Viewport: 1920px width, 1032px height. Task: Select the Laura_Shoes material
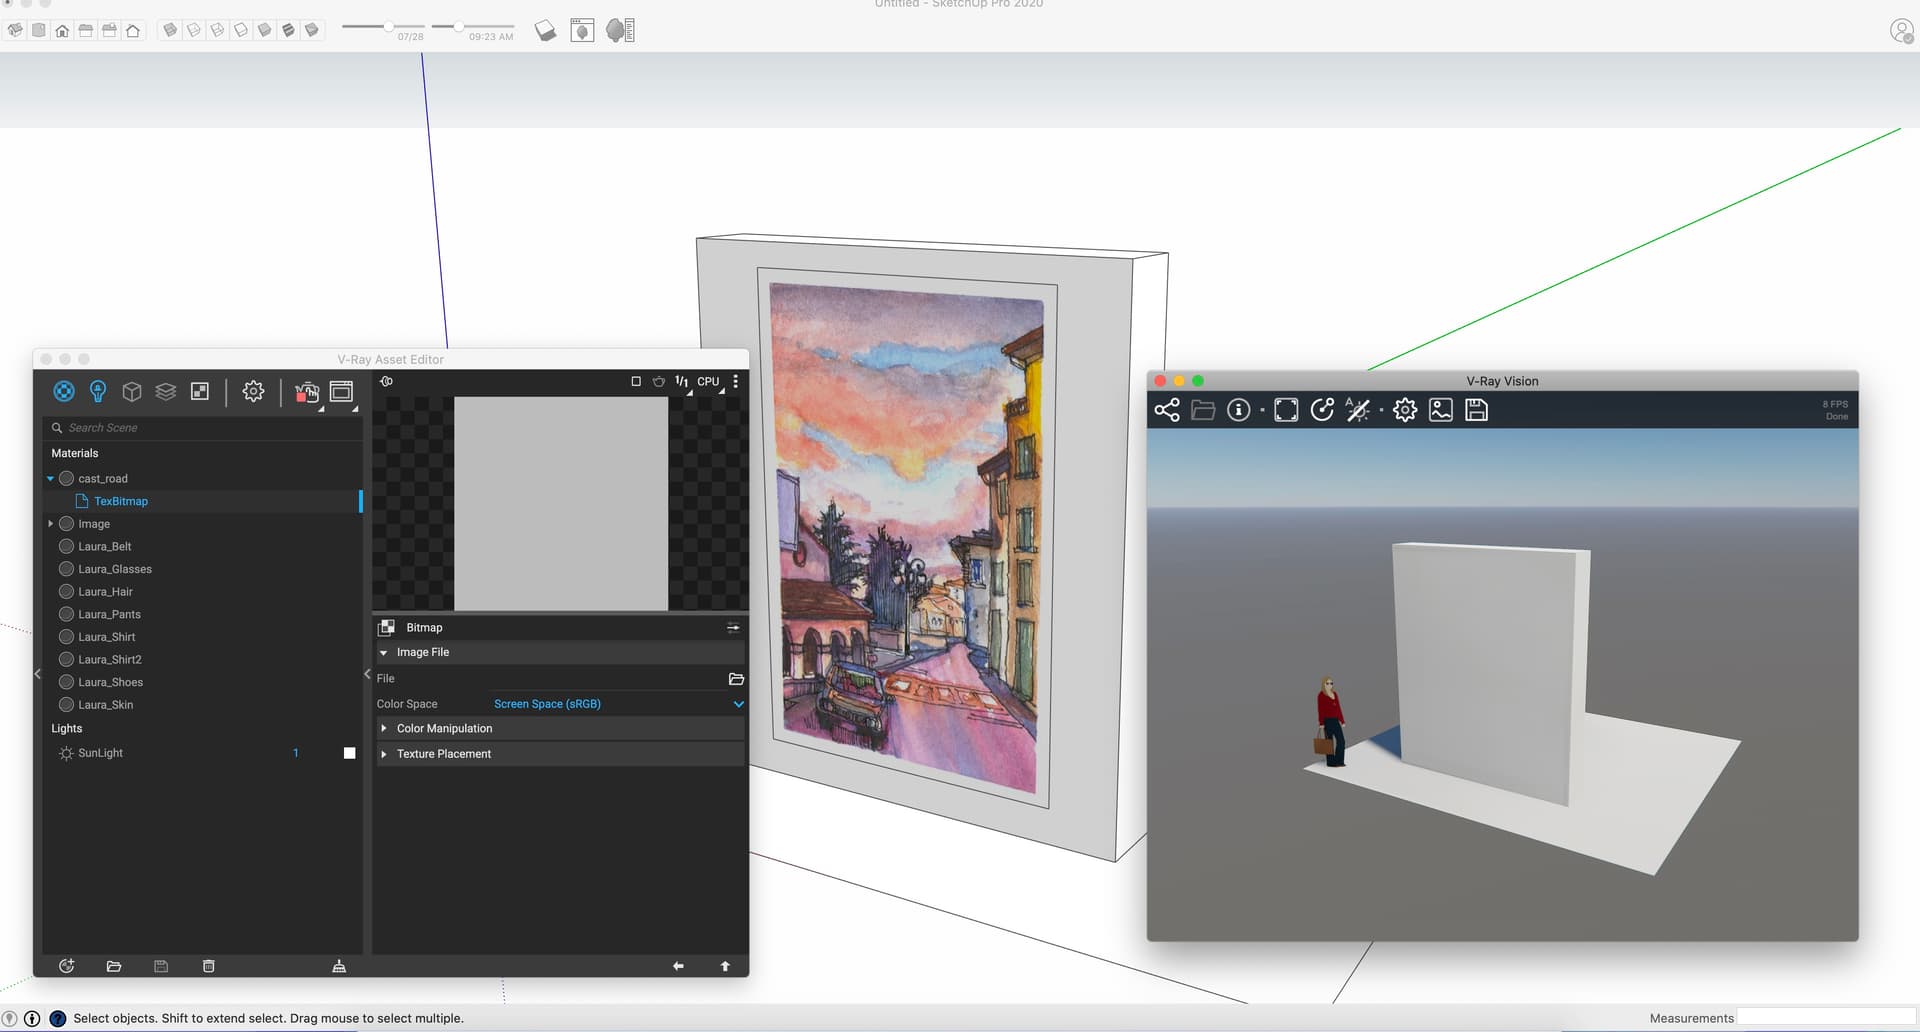[111, 682]
